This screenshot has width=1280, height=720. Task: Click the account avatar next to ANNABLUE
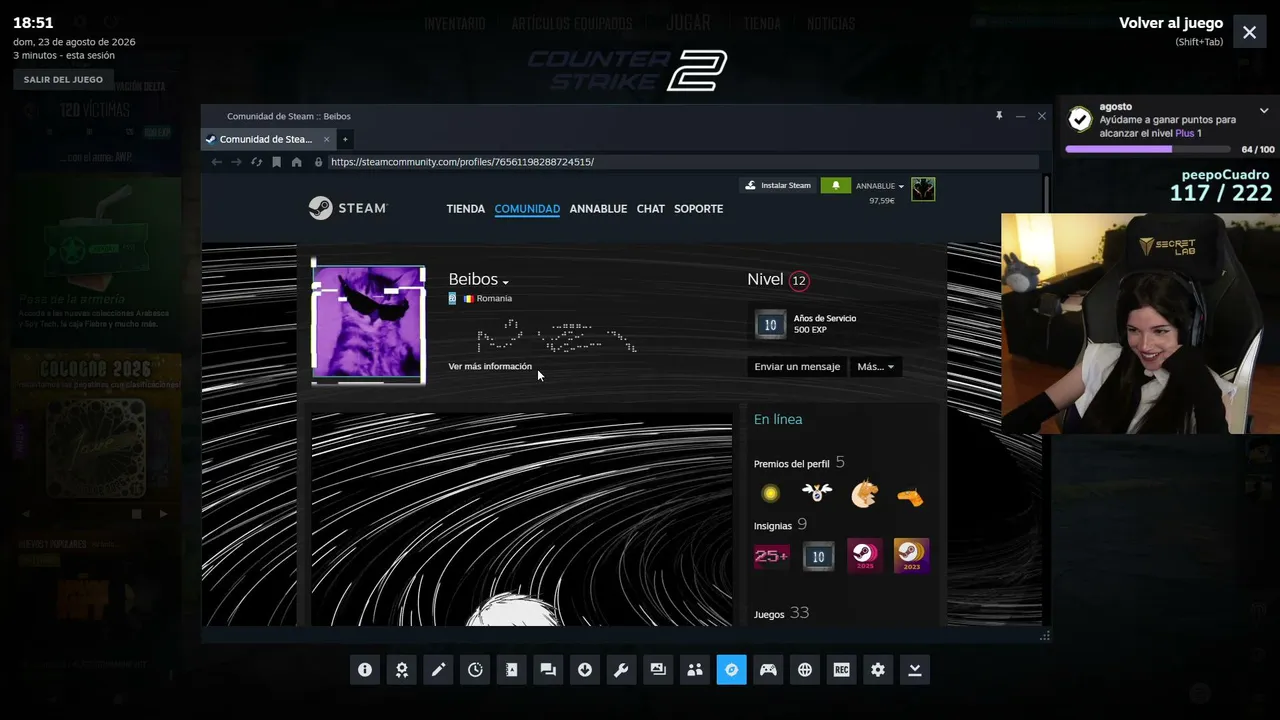pos(923,188)
